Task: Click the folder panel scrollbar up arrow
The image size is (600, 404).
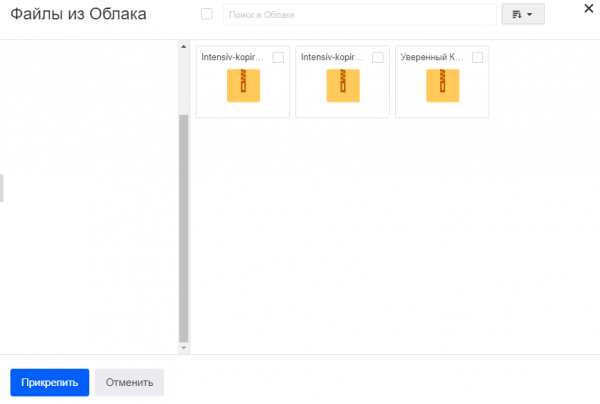Action: coord(184,47)
